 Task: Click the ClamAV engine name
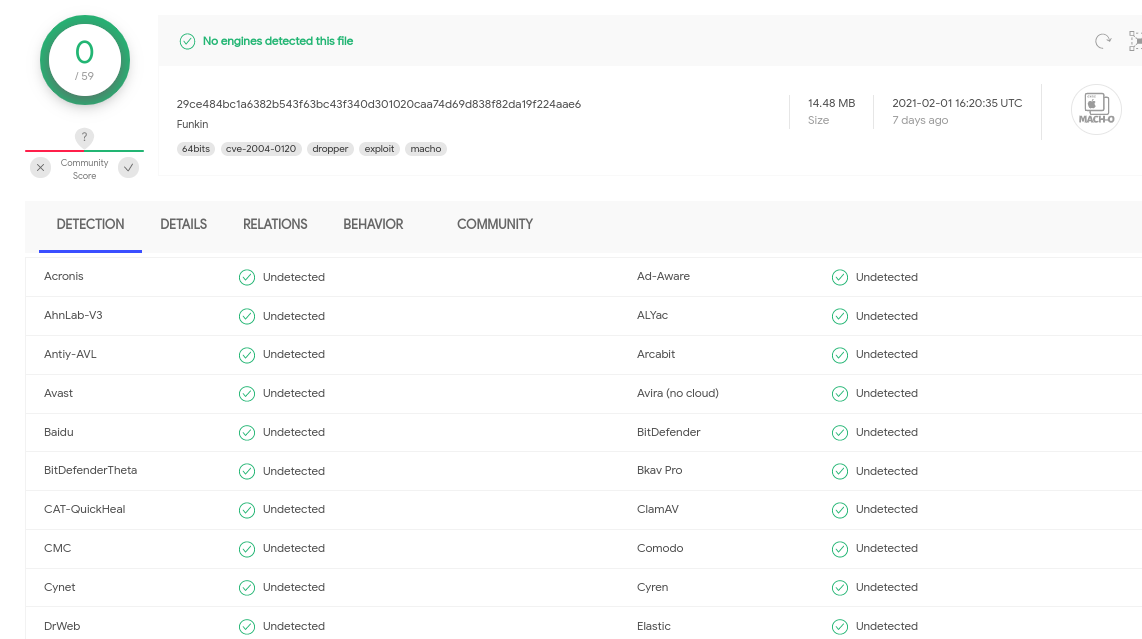coord(658,509)
